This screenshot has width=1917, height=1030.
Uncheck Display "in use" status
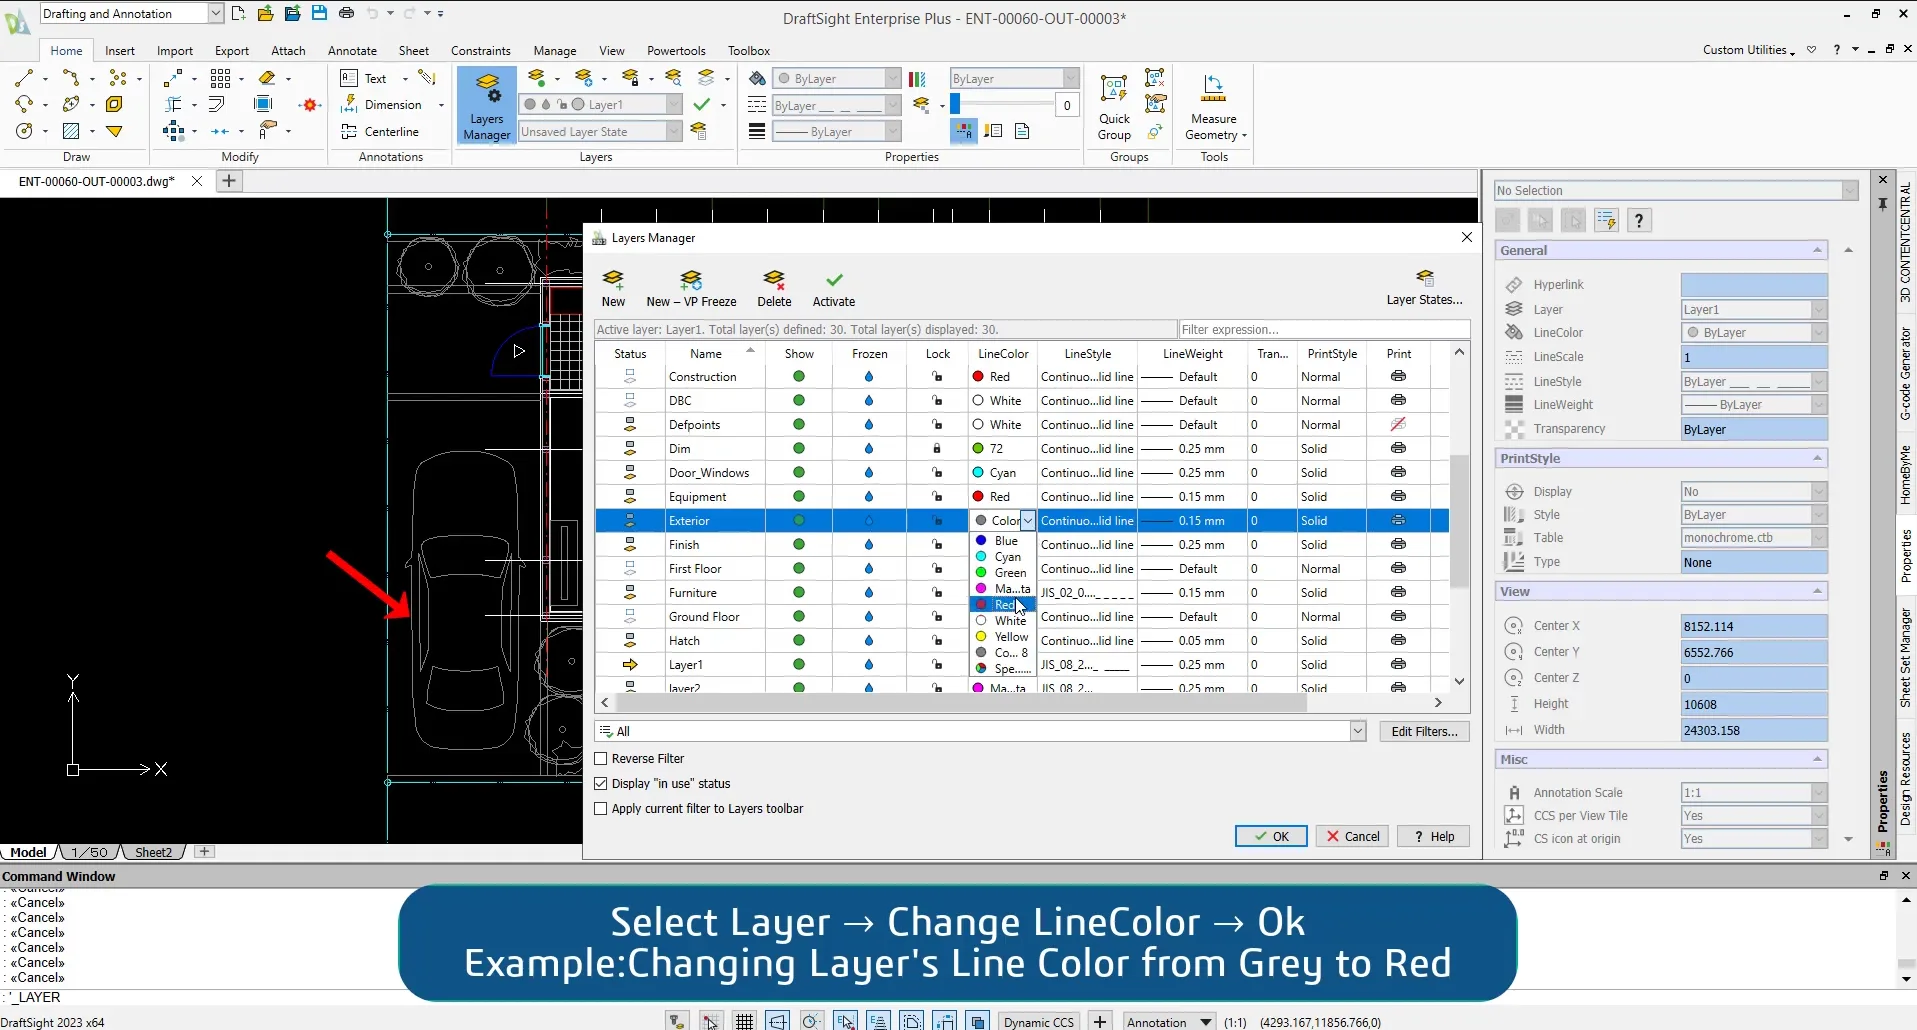point(601,784)
